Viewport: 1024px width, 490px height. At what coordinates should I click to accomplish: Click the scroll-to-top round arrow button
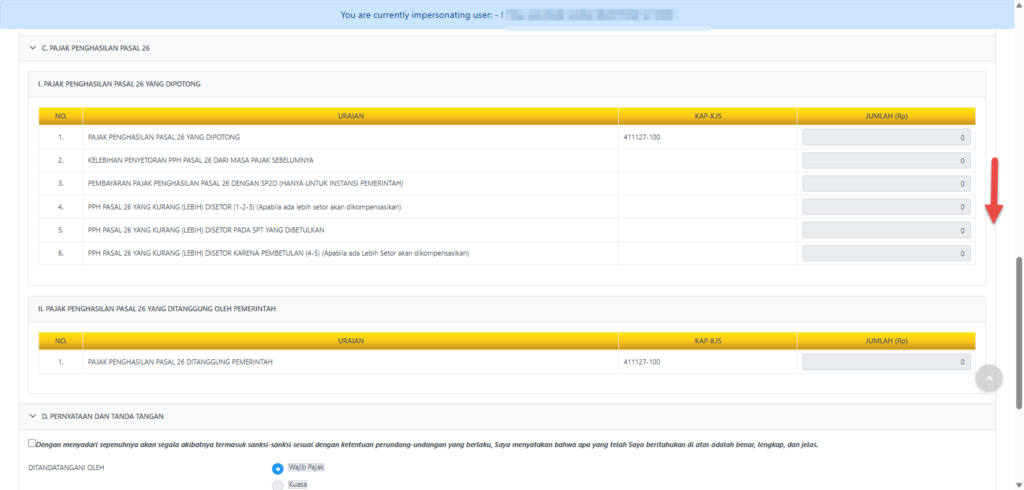(988, 377)
